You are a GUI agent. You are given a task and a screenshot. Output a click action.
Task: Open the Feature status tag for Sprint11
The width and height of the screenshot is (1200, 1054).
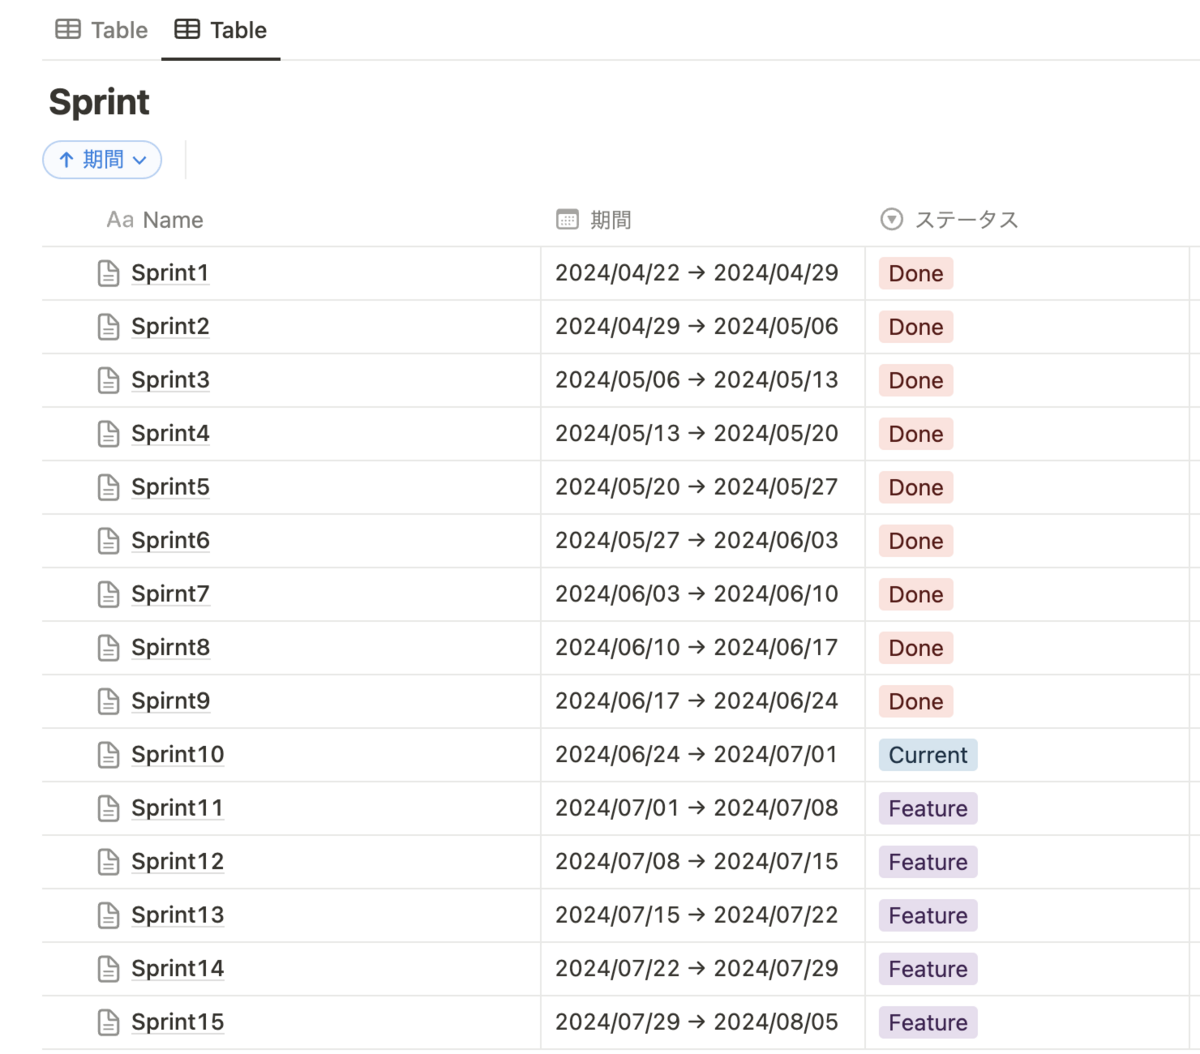coord(928,809)
